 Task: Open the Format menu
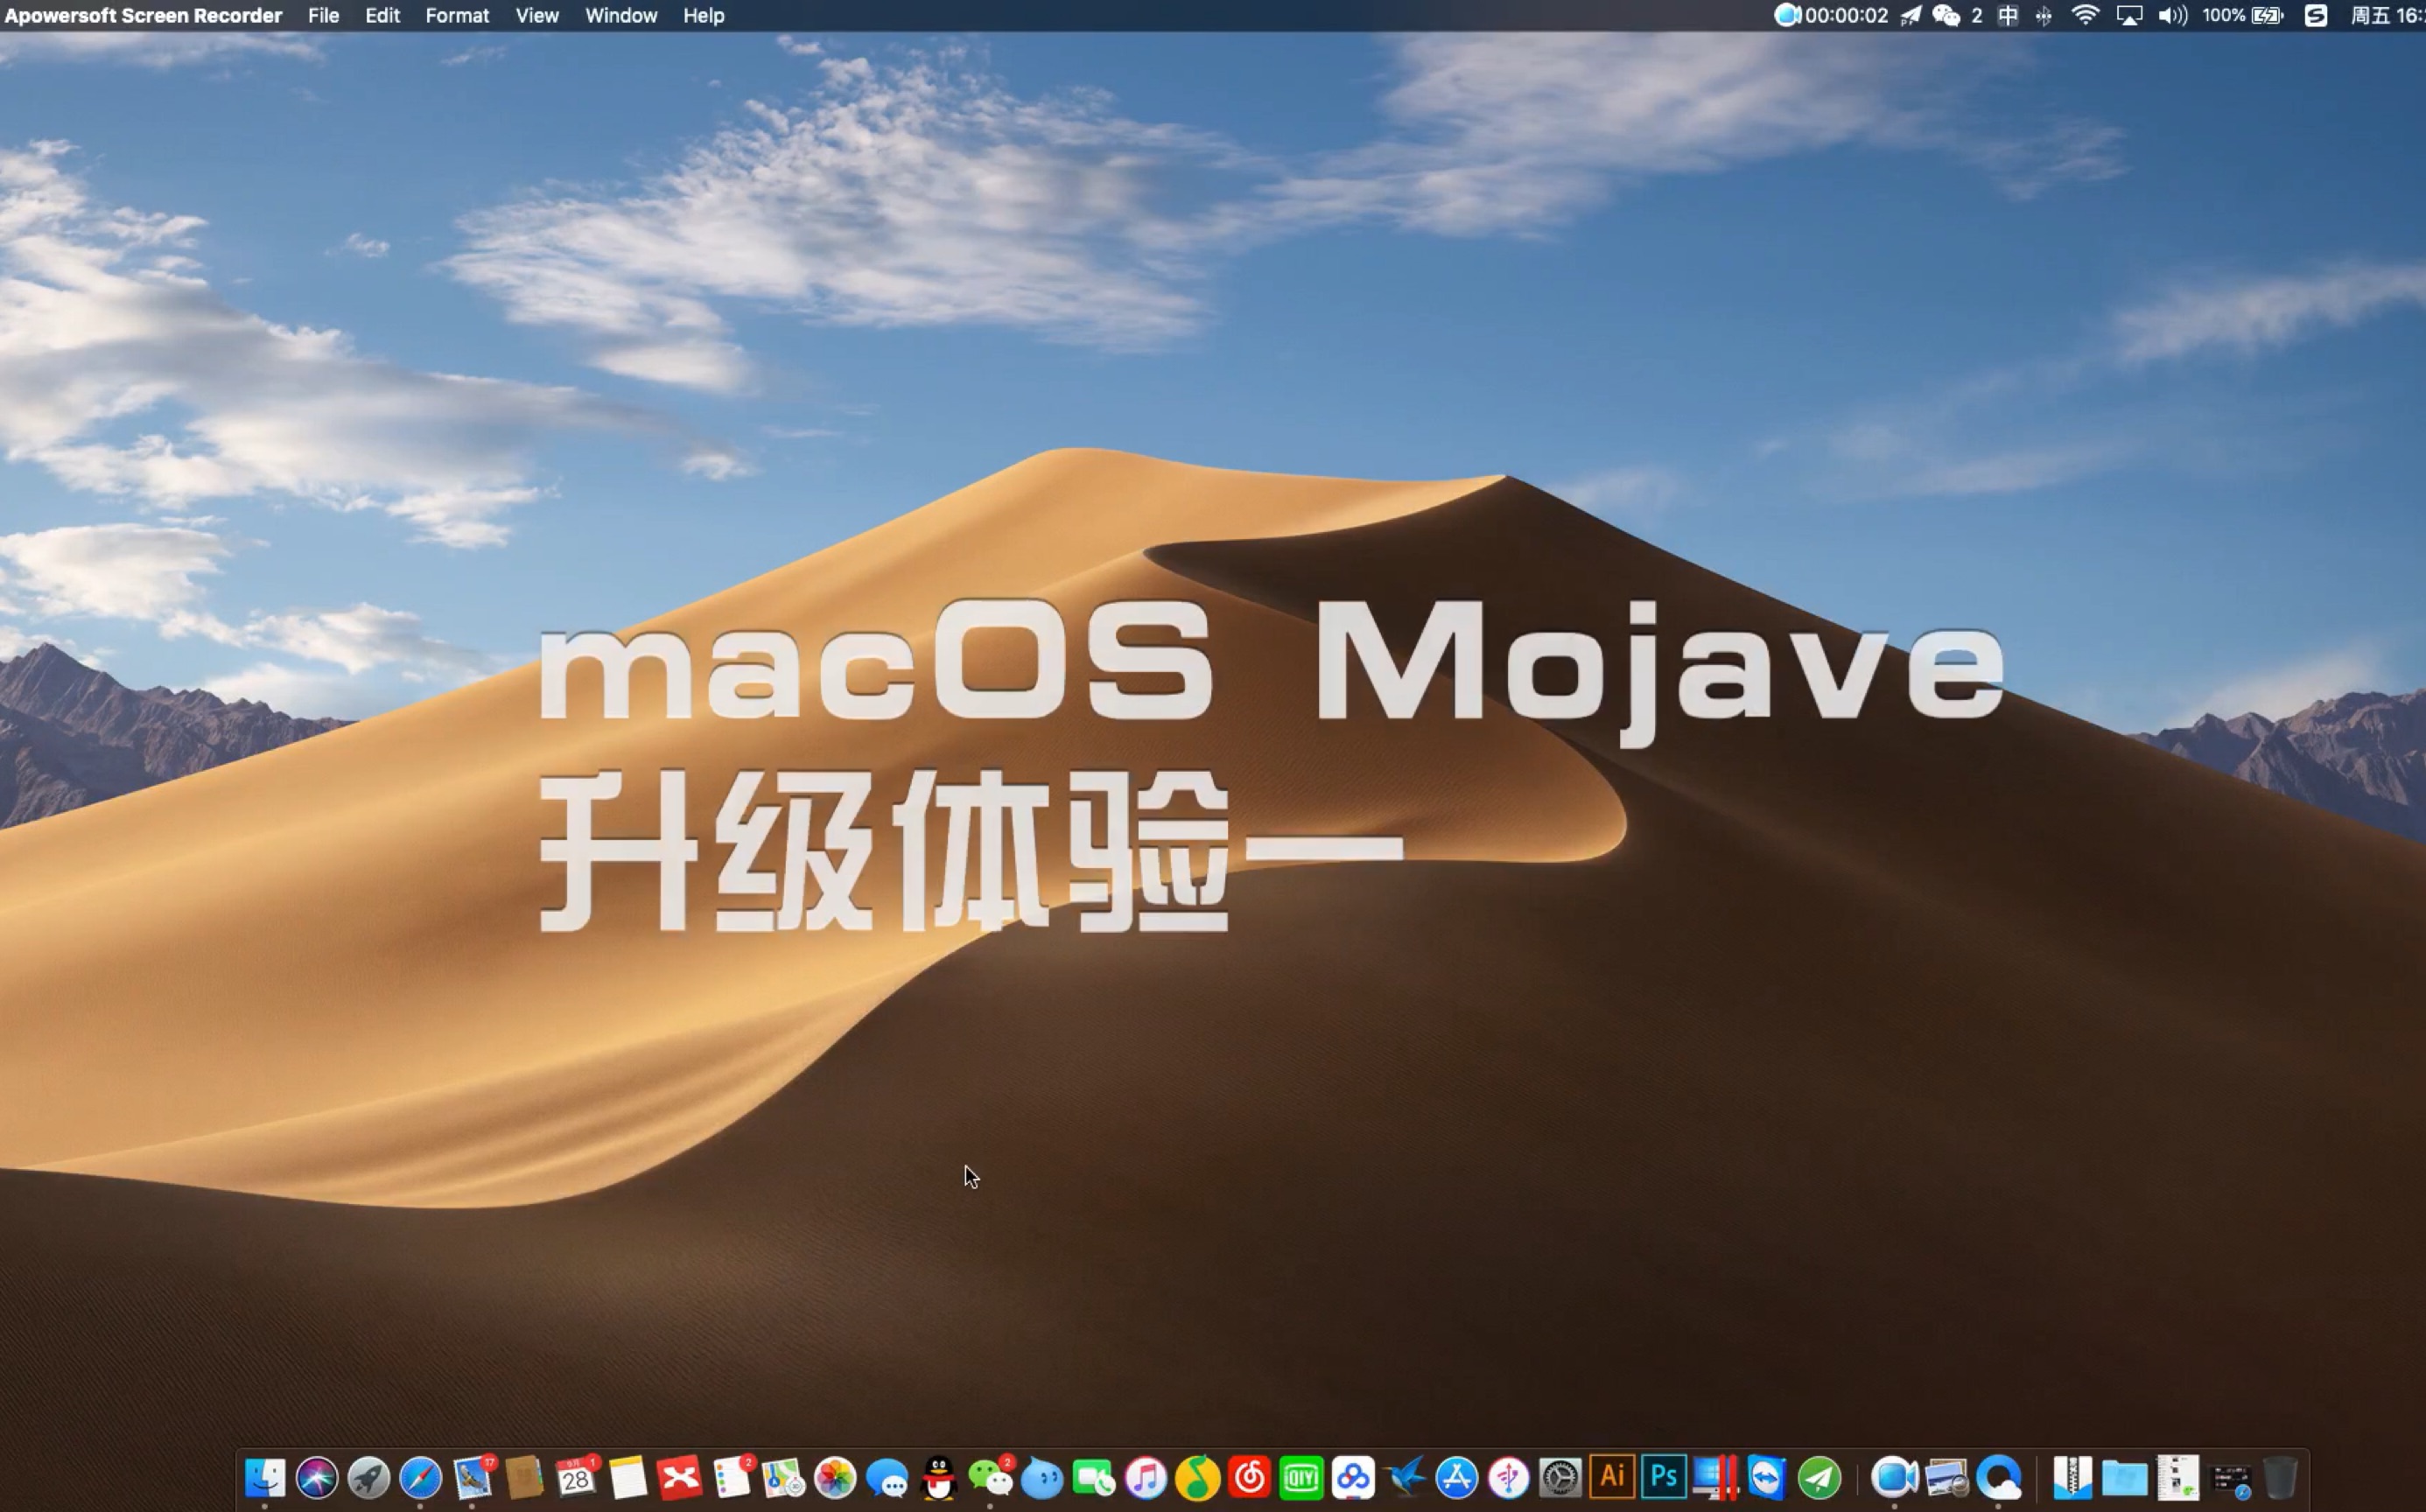[x=457, y=15]
